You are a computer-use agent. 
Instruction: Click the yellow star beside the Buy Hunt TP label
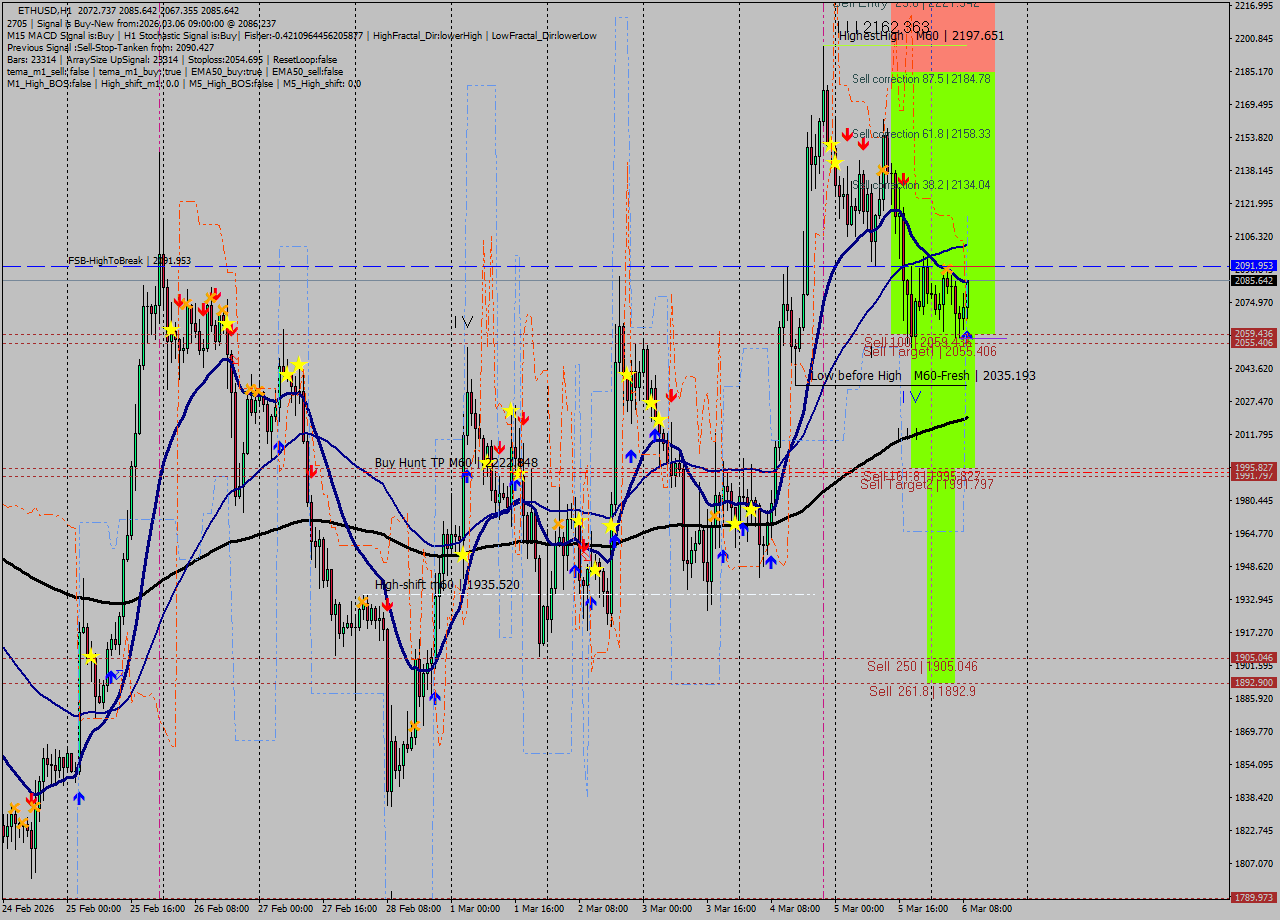(487, 461)
